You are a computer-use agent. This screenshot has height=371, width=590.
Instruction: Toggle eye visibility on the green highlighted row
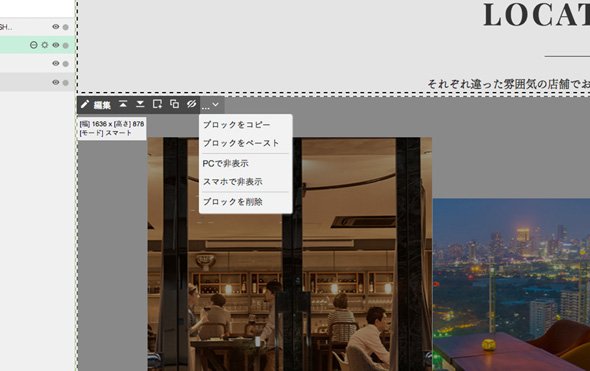[56, 45]
